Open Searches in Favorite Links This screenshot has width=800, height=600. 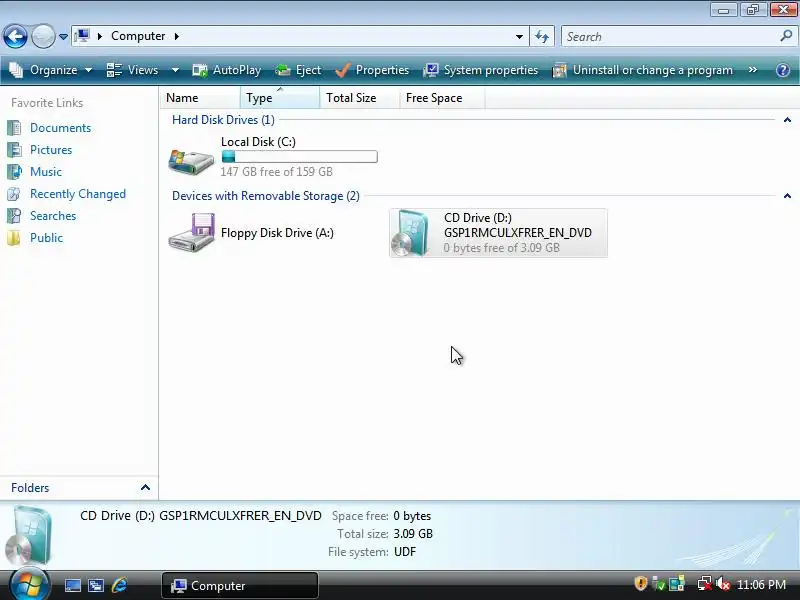53,216
